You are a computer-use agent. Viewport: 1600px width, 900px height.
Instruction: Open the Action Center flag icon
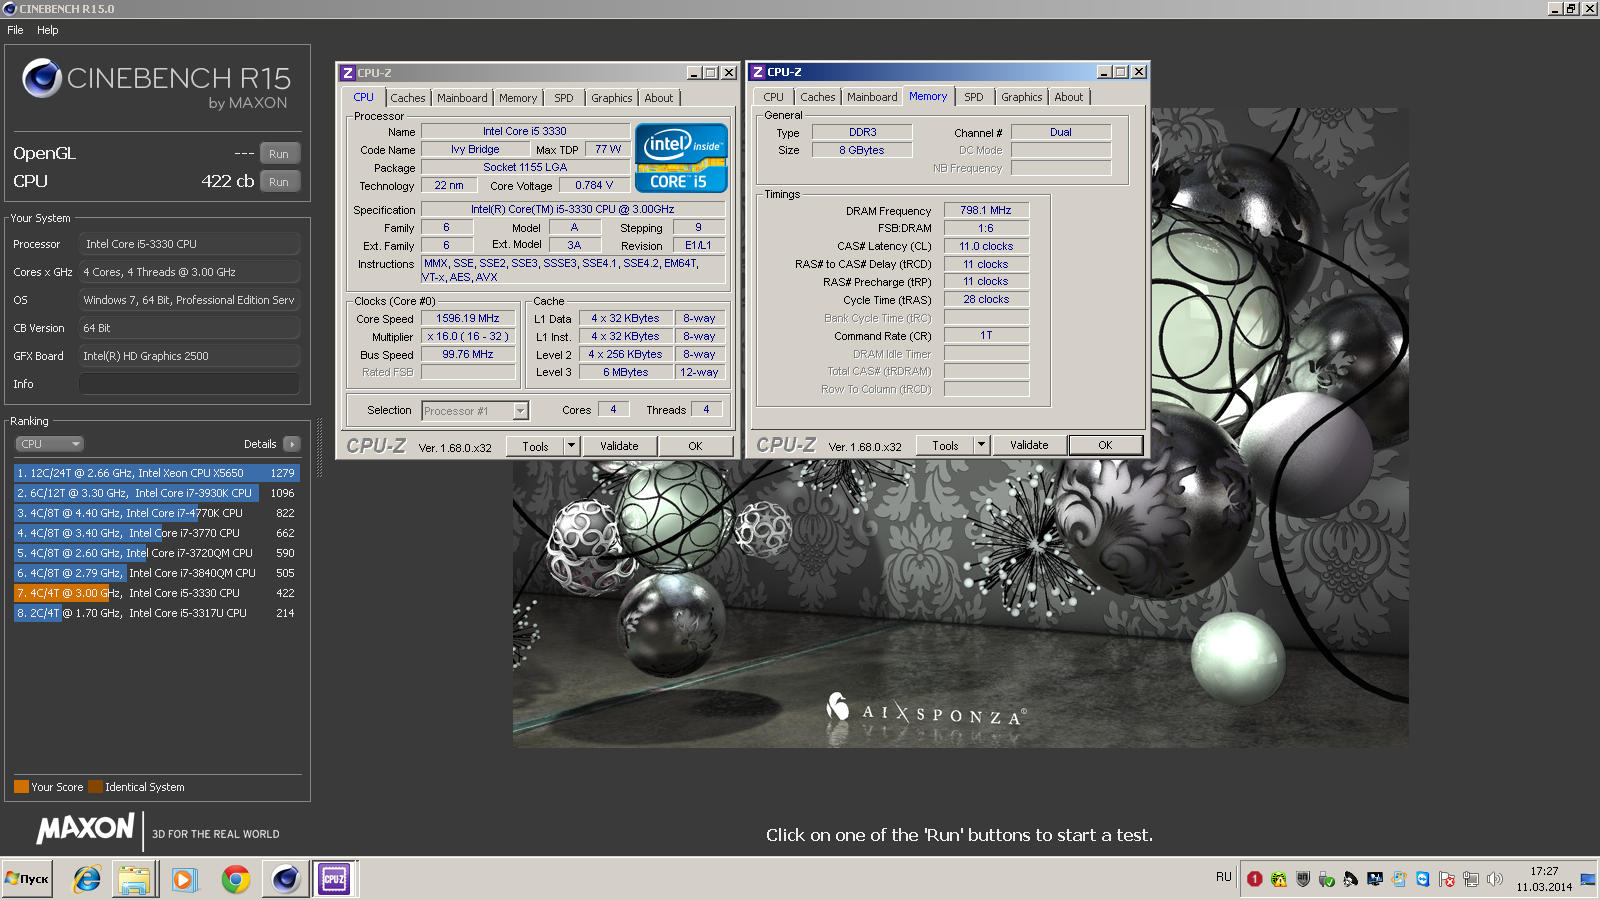click(x=1447, y=879)
